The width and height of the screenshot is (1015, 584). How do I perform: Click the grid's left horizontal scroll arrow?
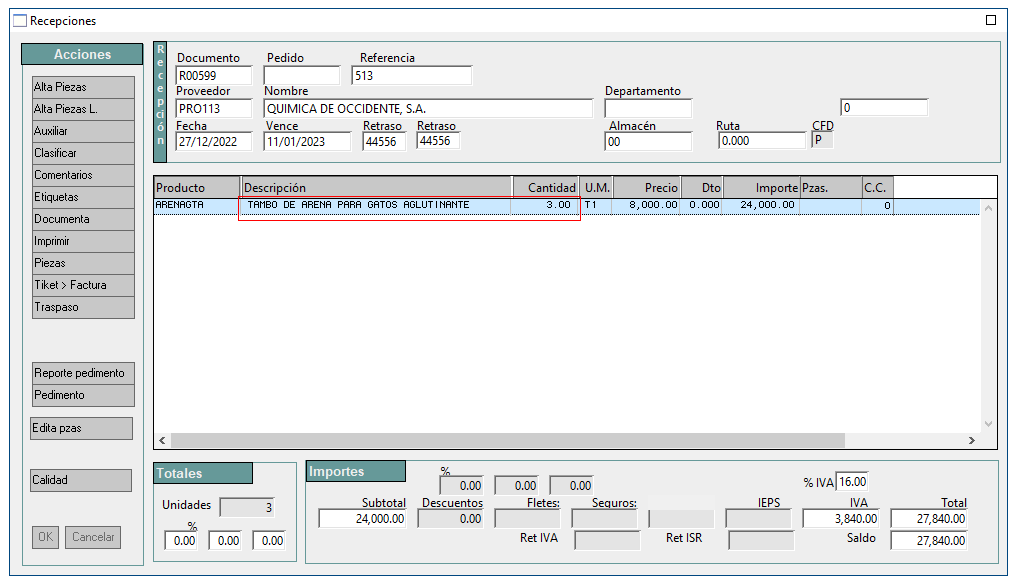pyautogui.click(x=162, y=440)
